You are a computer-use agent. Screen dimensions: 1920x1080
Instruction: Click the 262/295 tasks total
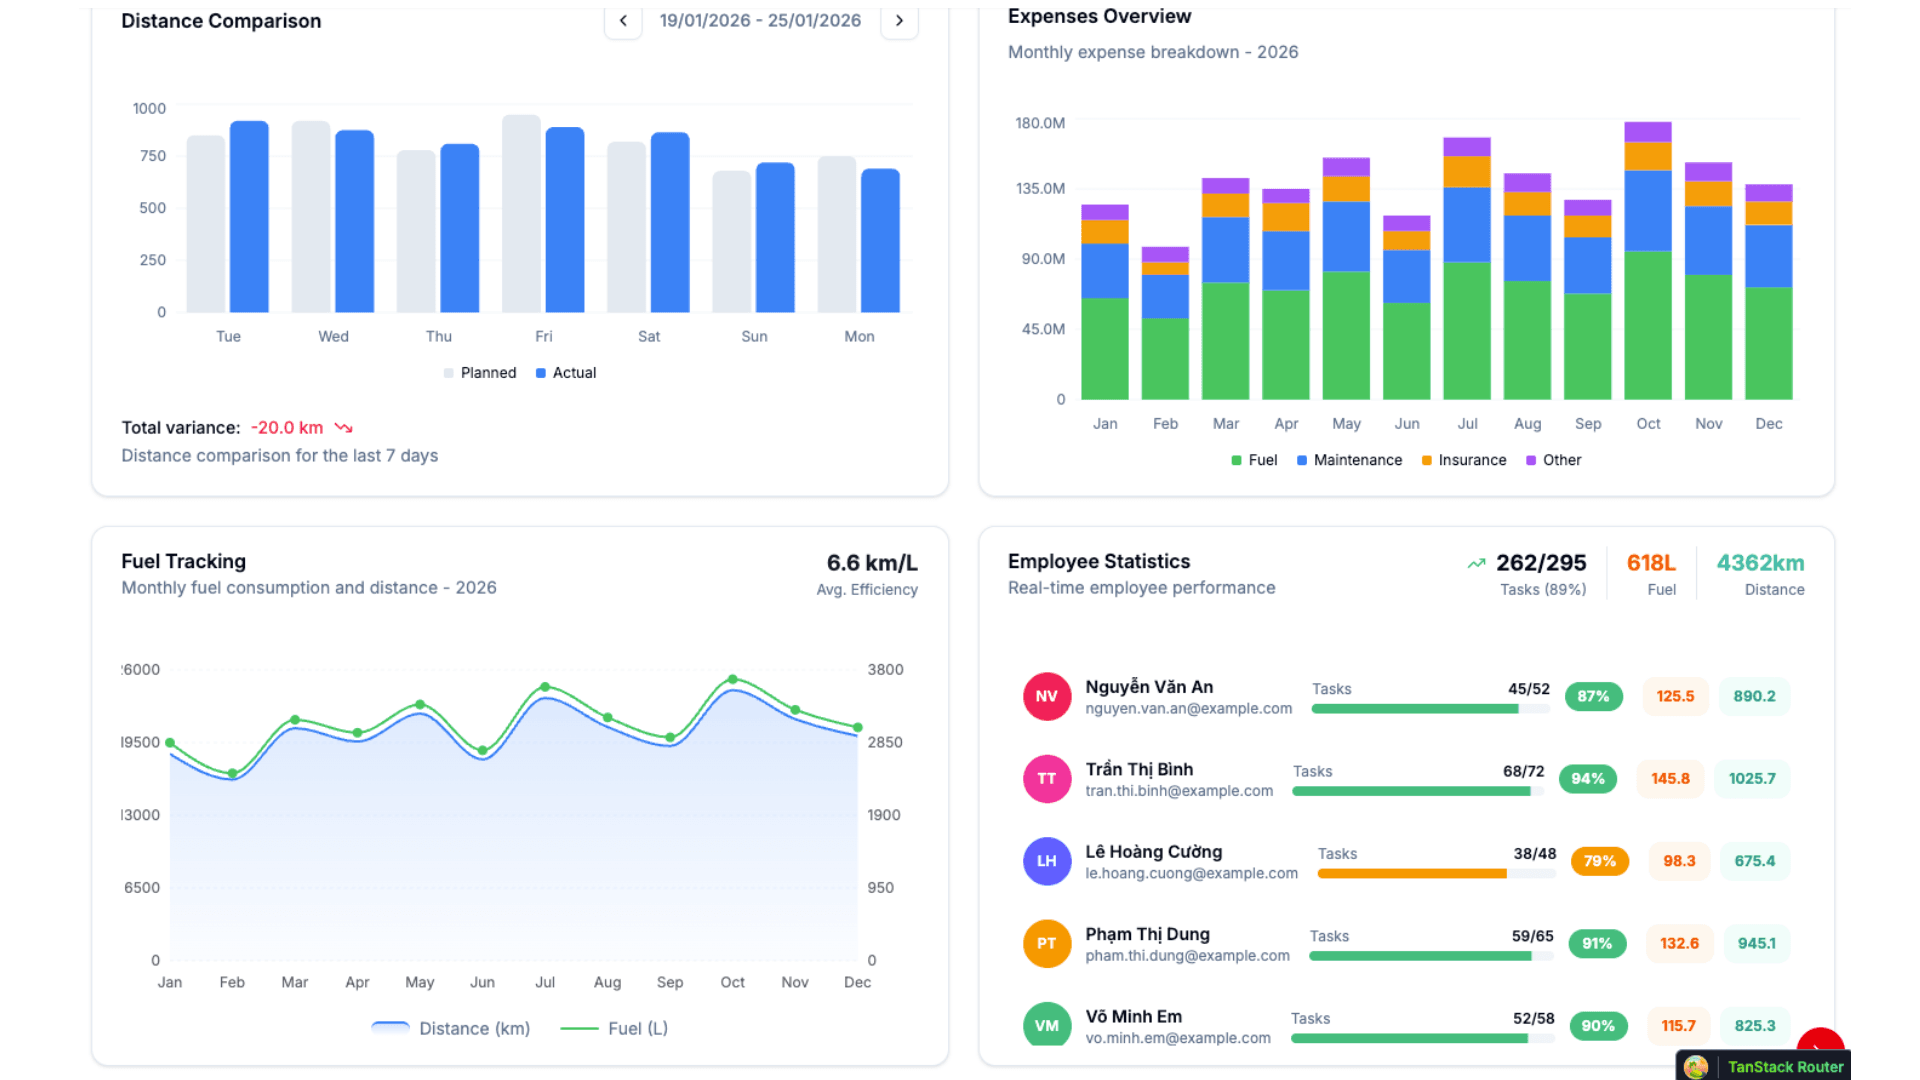1541,563
